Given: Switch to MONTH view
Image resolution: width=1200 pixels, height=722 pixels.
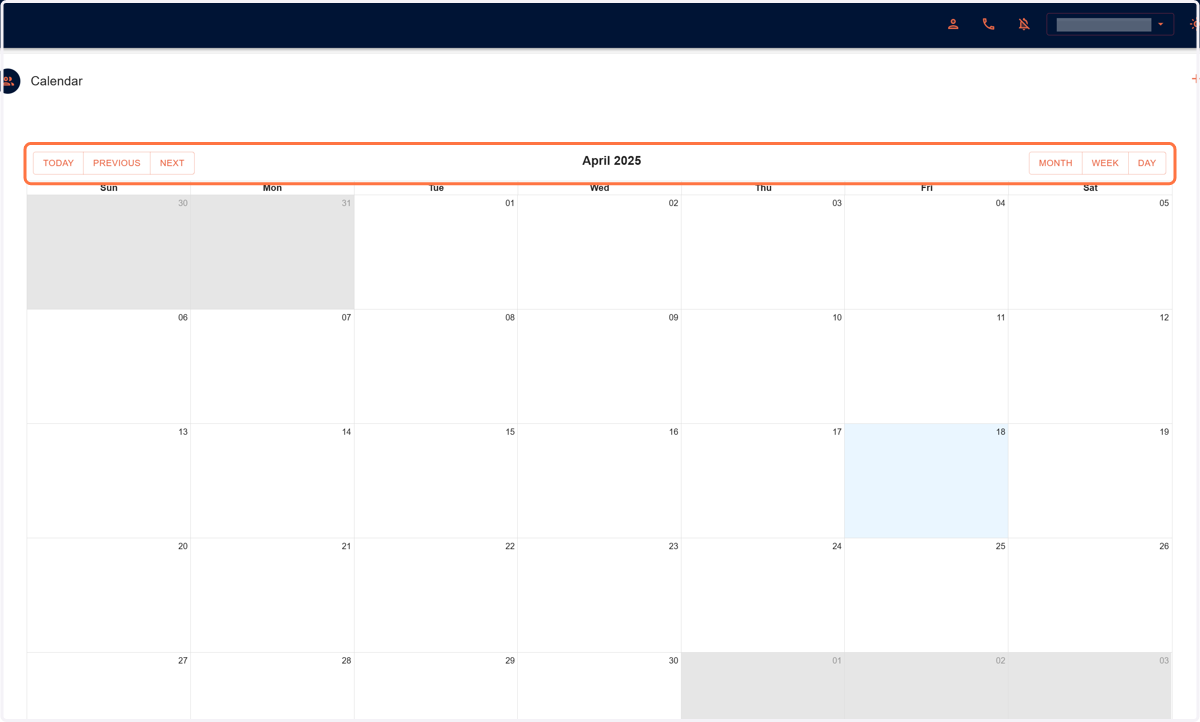Looking at the screenshot, I should click(x=1055, y=163).
